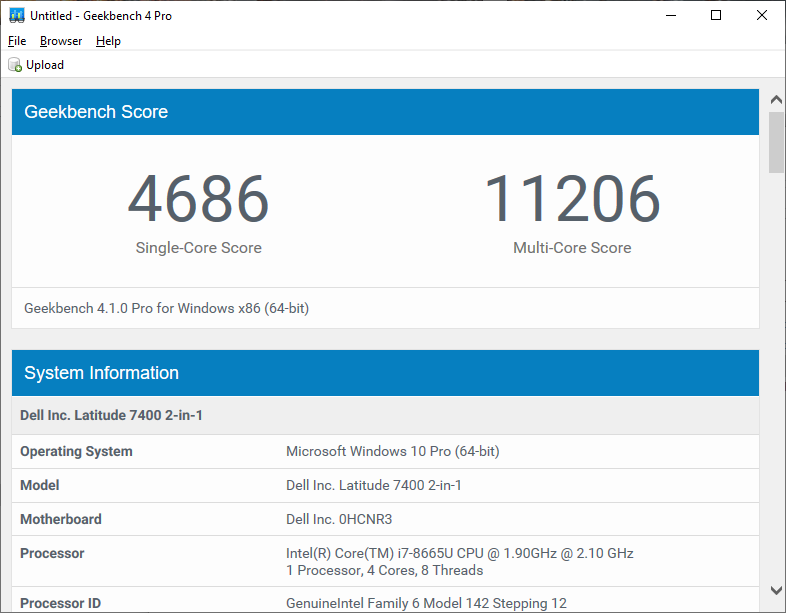Click the Dell Inc. 0HCNR3 motherboard value
Viewport: 786px width, 613px height.
pos(339,519)
